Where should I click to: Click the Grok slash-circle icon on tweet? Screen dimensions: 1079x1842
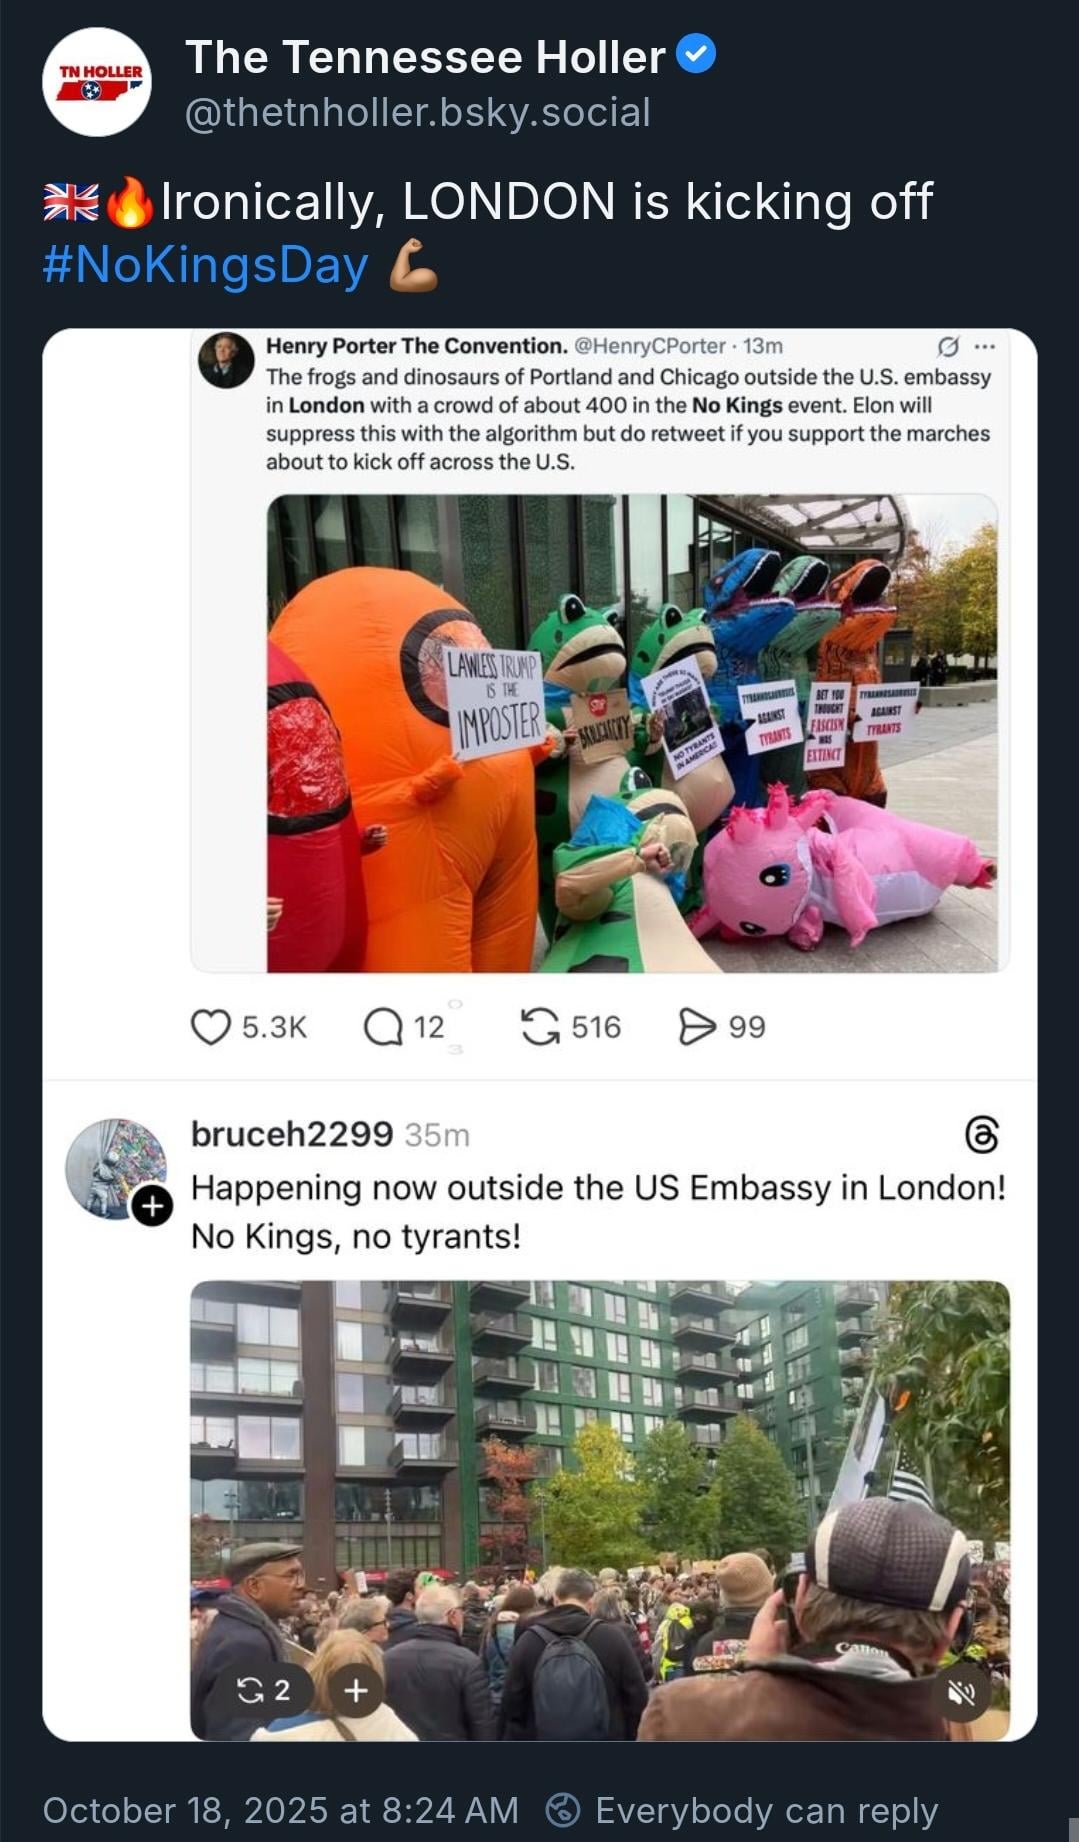[947, 347]
